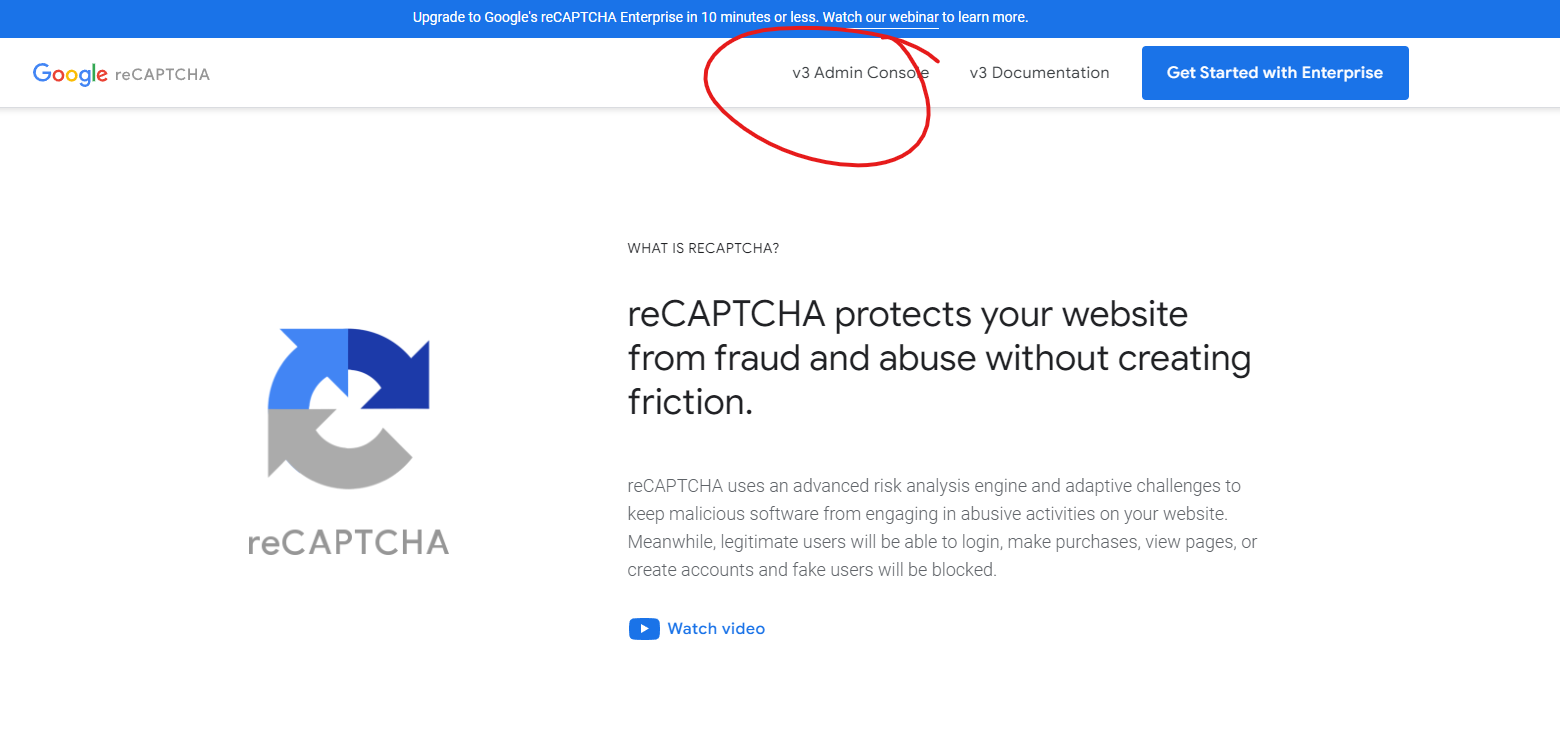Screen dimensions: 1560x735
Task: Click 'to learn more' at the banner end
Action: click(985, 17)
